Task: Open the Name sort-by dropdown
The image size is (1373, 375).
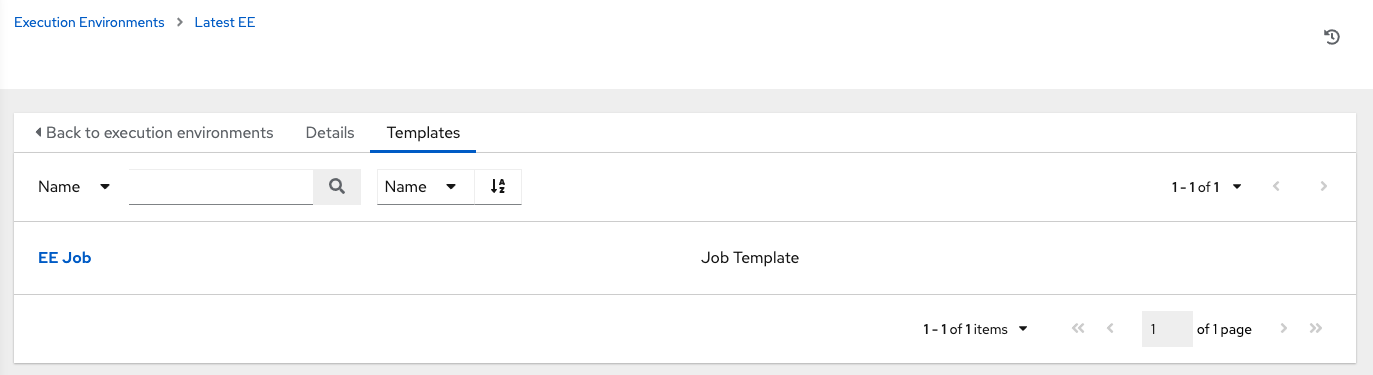Action: click(x=422, y=187)
